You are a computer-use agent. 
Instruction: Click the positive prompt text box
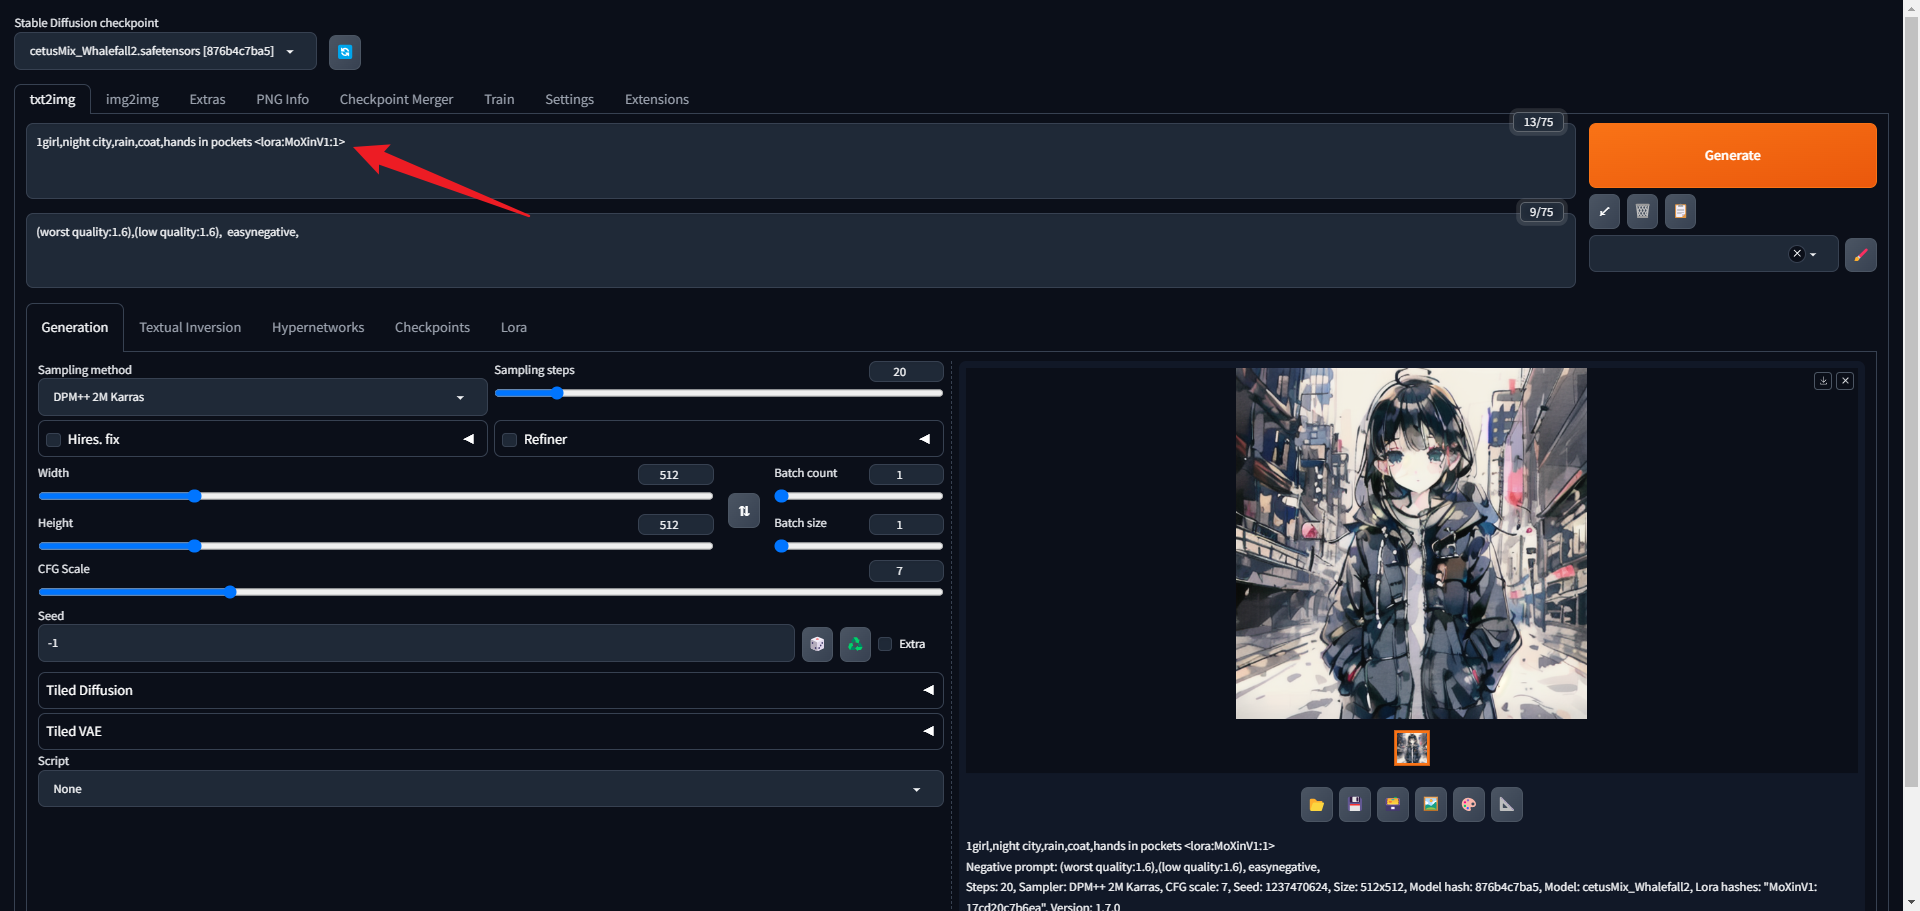(800, 160)
